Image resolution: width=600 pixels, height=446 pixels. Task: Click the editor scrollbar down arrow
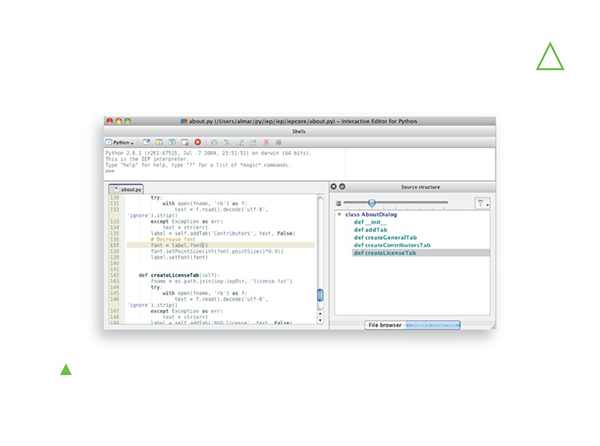(x=320, y=321)
